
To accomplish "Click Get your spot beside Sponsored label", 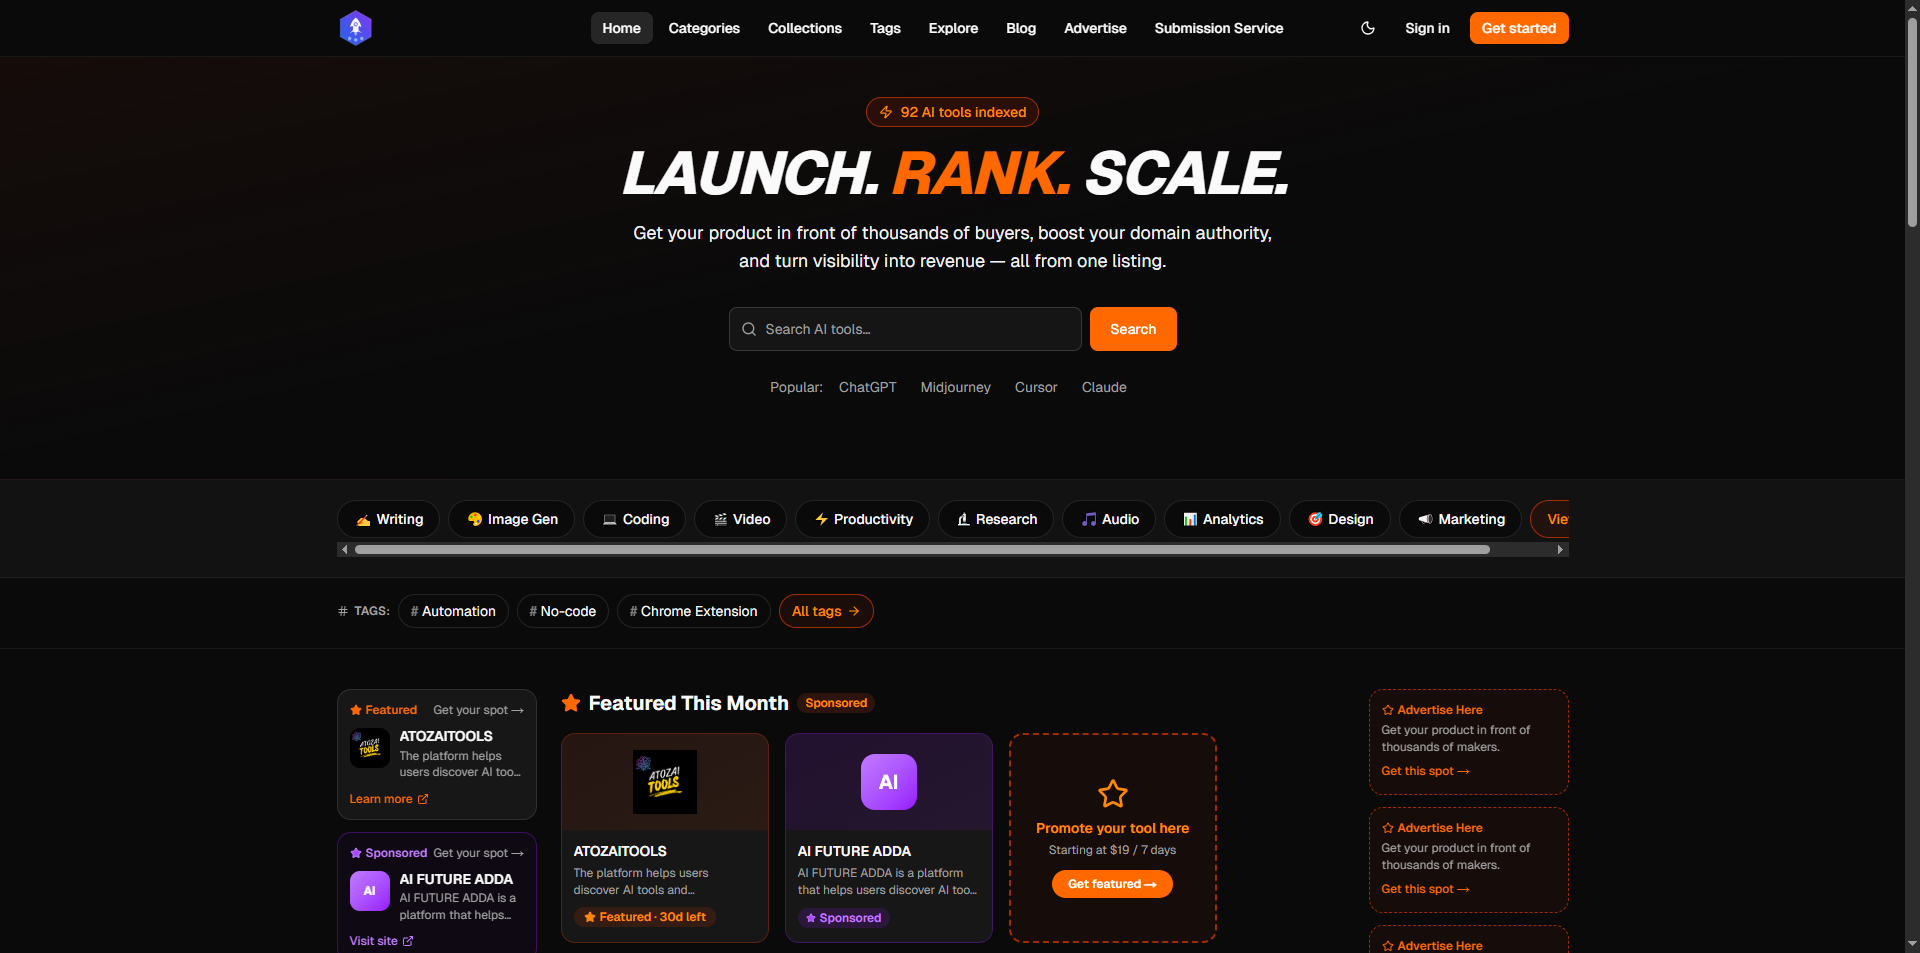I will coord(478,853).
